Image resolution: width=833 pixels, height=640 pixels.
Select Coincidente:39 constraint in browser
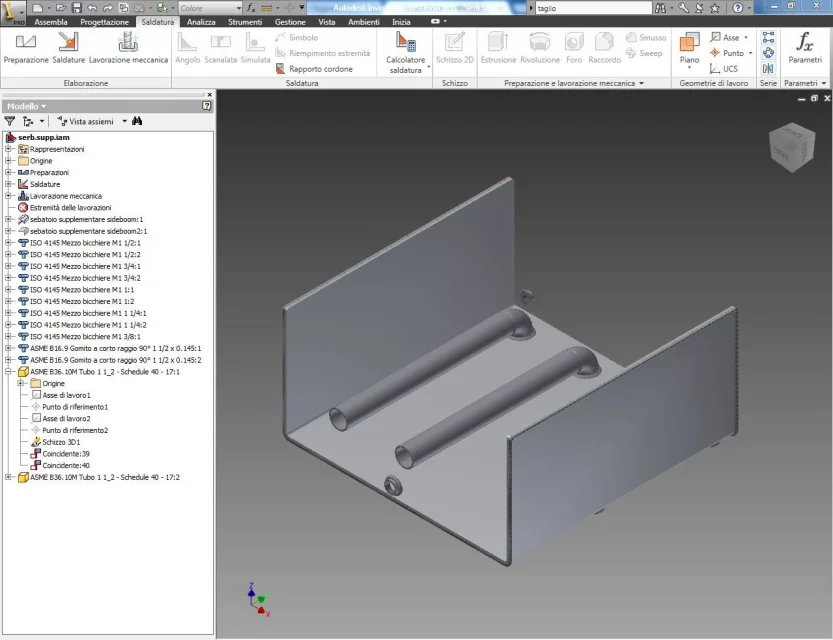tap(66, 454)
